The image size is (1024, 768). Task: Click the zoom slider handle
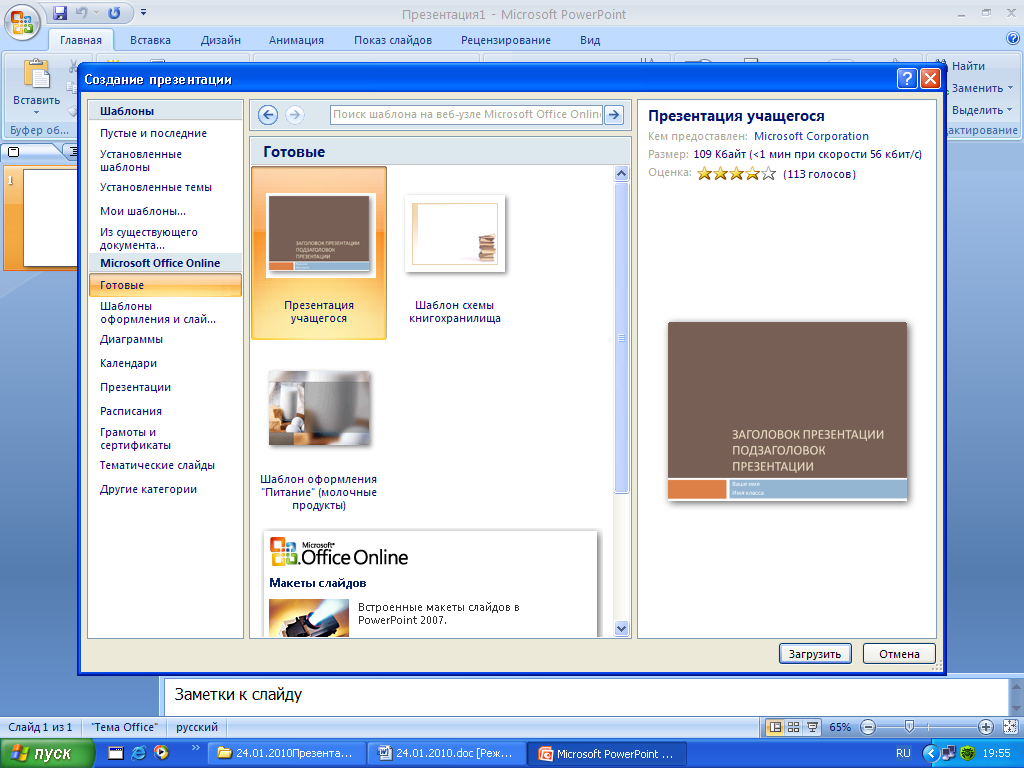click(x=909, y=727)
